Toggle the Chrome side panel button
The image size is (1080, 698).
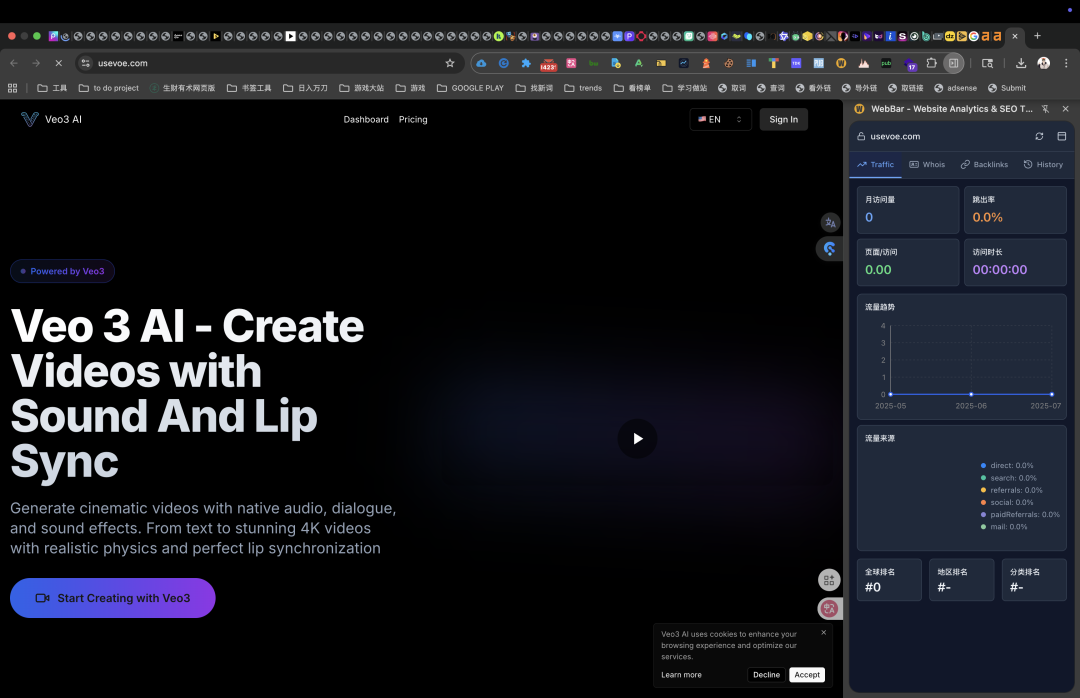(953, 63)
